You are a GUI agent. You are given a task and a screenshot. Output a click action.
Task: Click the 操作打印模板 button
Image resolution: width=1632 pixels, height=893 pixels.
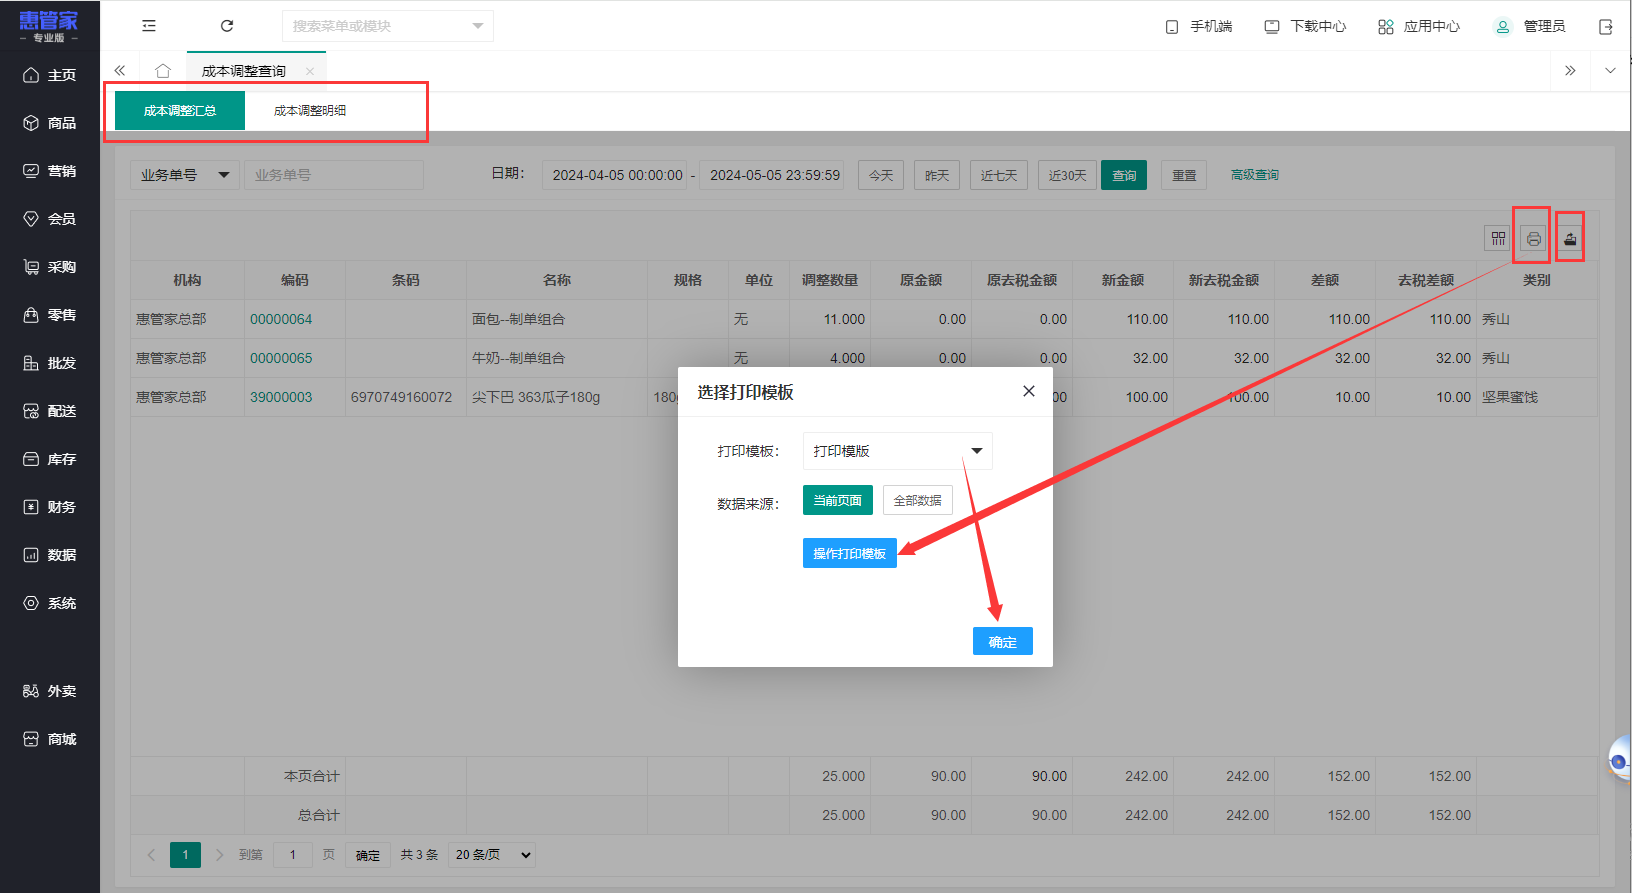coord(850,553)
